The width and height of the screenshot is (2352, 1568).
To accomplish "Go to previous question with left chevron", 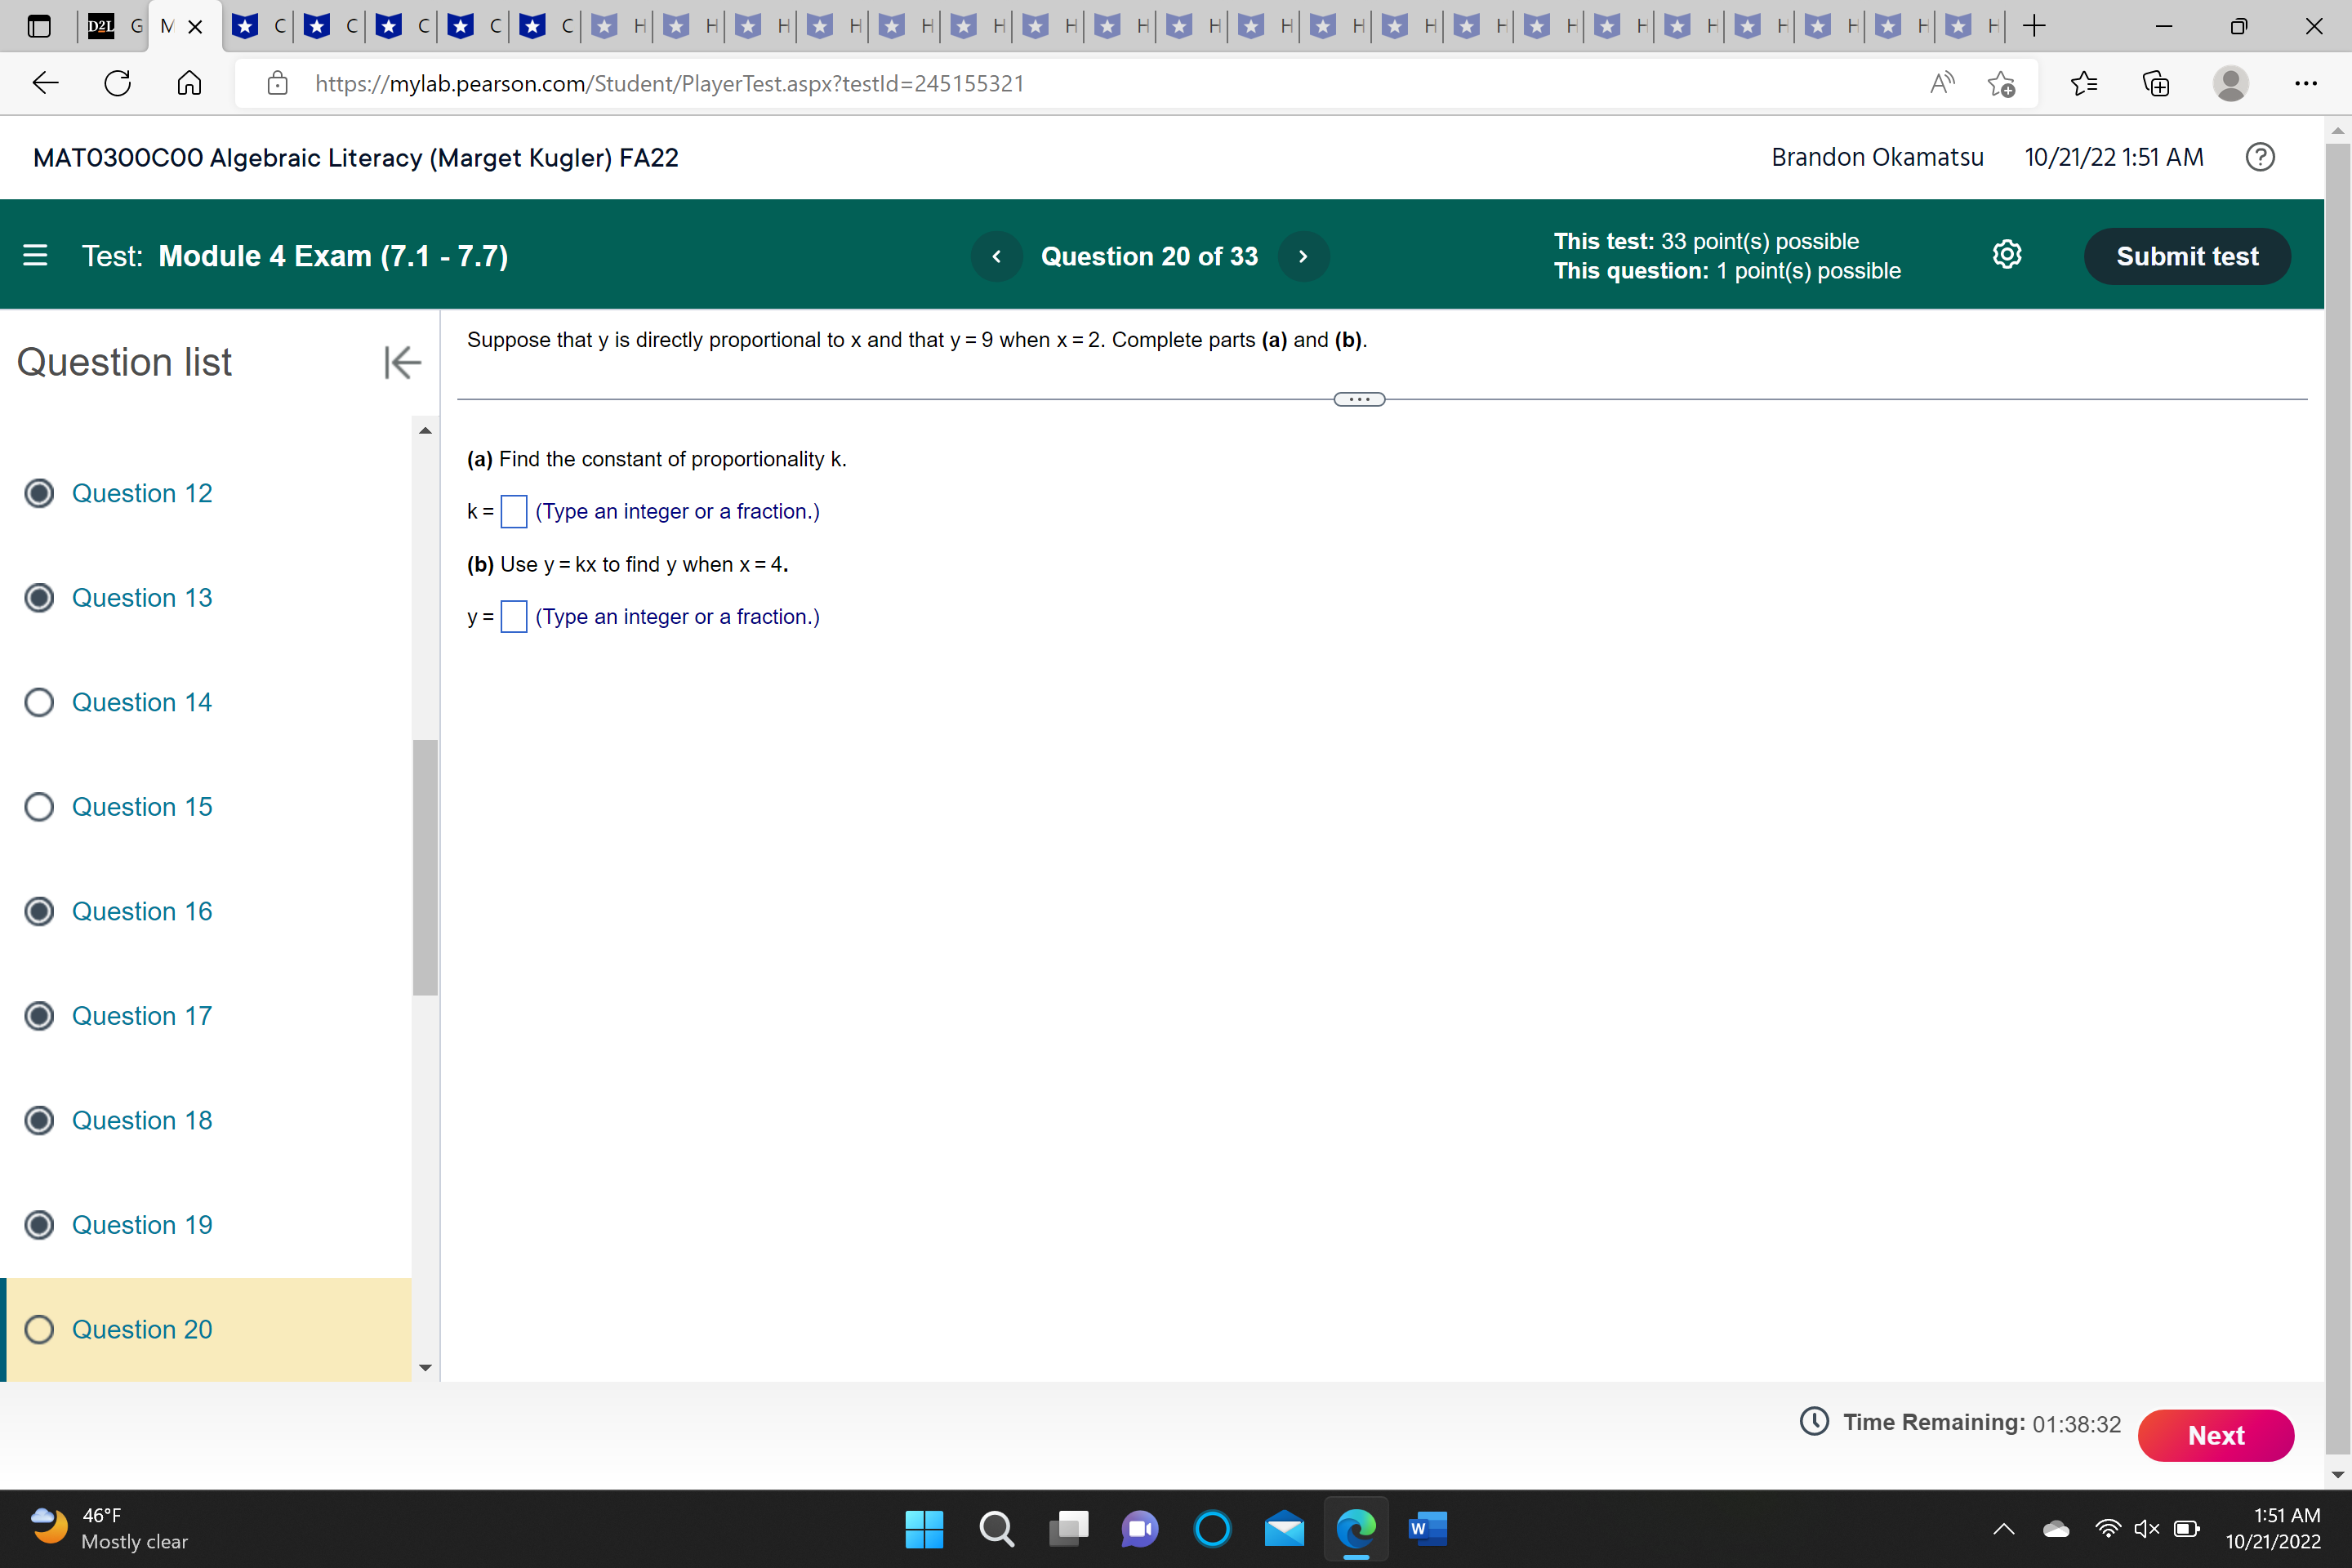I will tap(996, 256).
